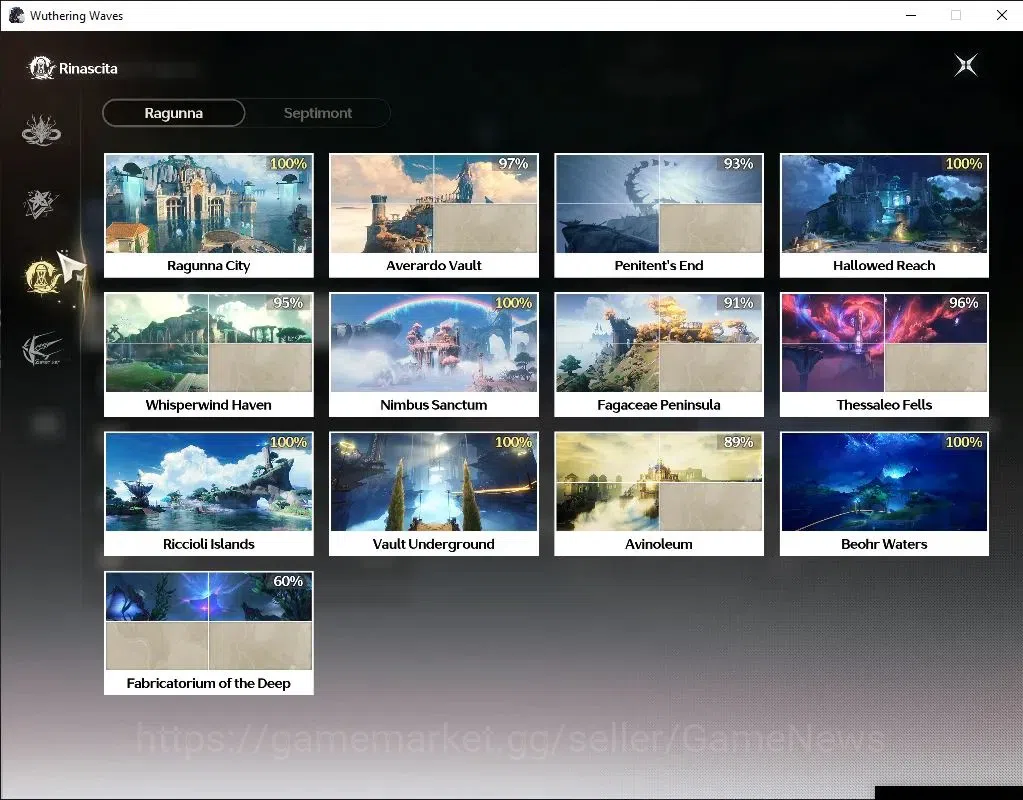1023x800 pixels.
Task: Click the 'Vault Underground' label
Action: [434, 544]
